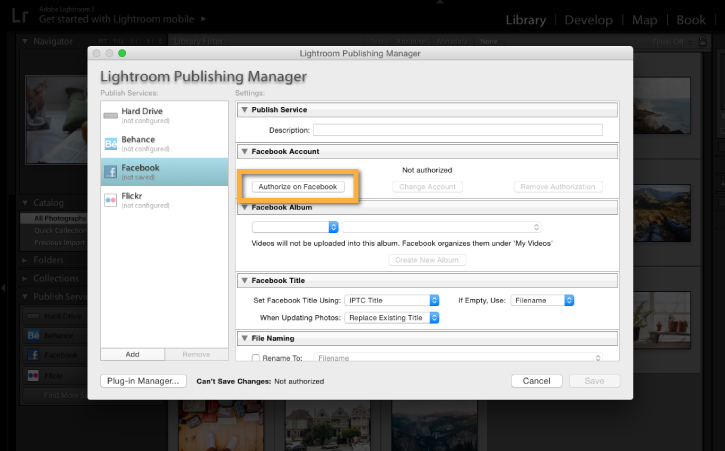This screenshot has width=725, height=451.
Task: Open the blue Facebook Album dropdown
Action: click(295, 227)
